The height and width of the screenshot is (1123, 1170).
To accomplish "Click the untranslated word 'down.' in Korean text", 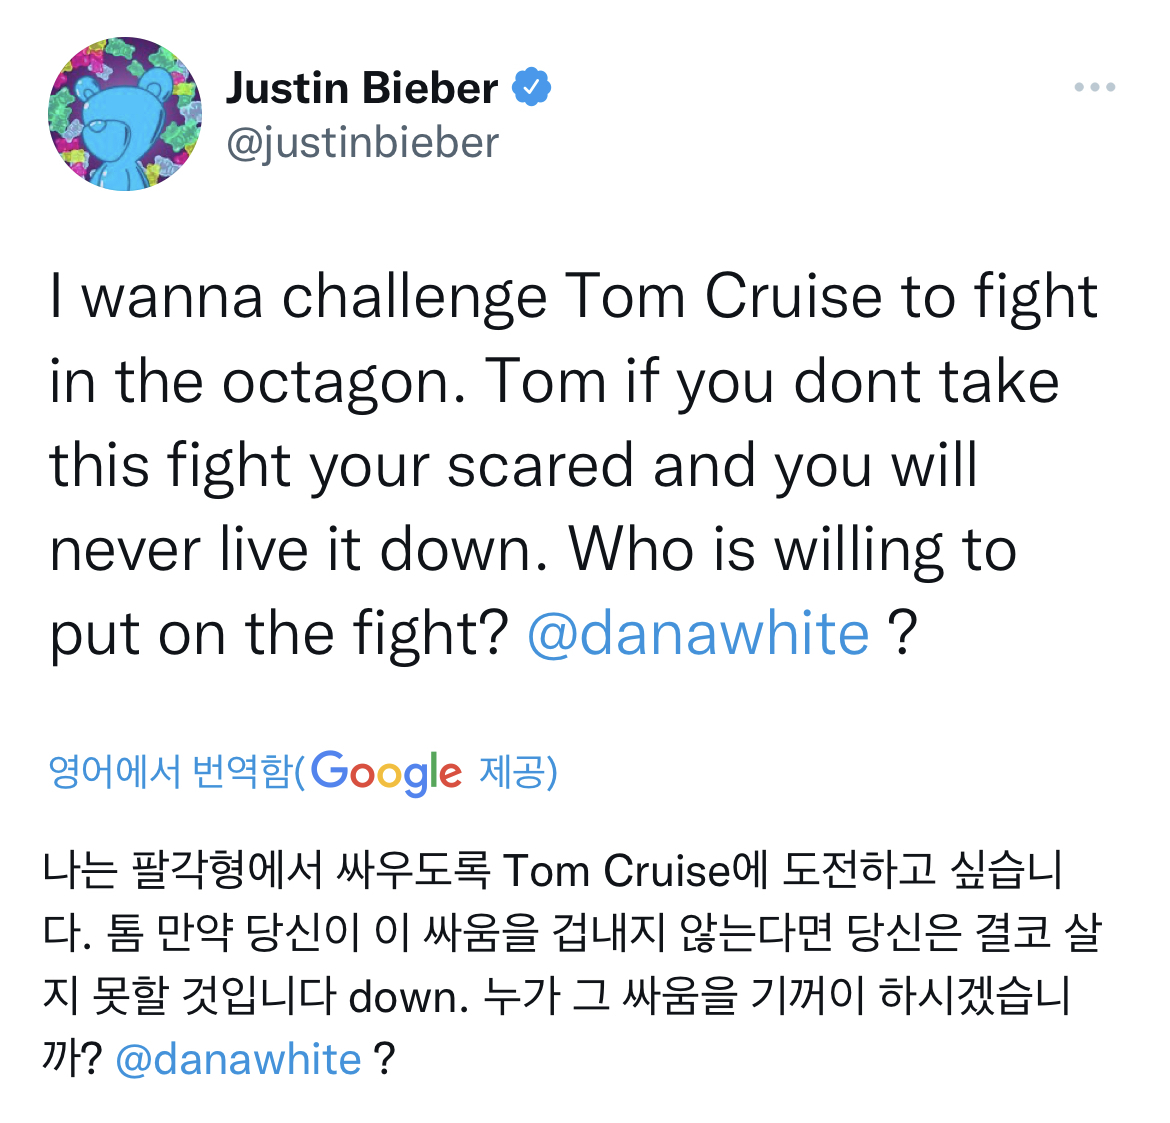I will (409, 997).
